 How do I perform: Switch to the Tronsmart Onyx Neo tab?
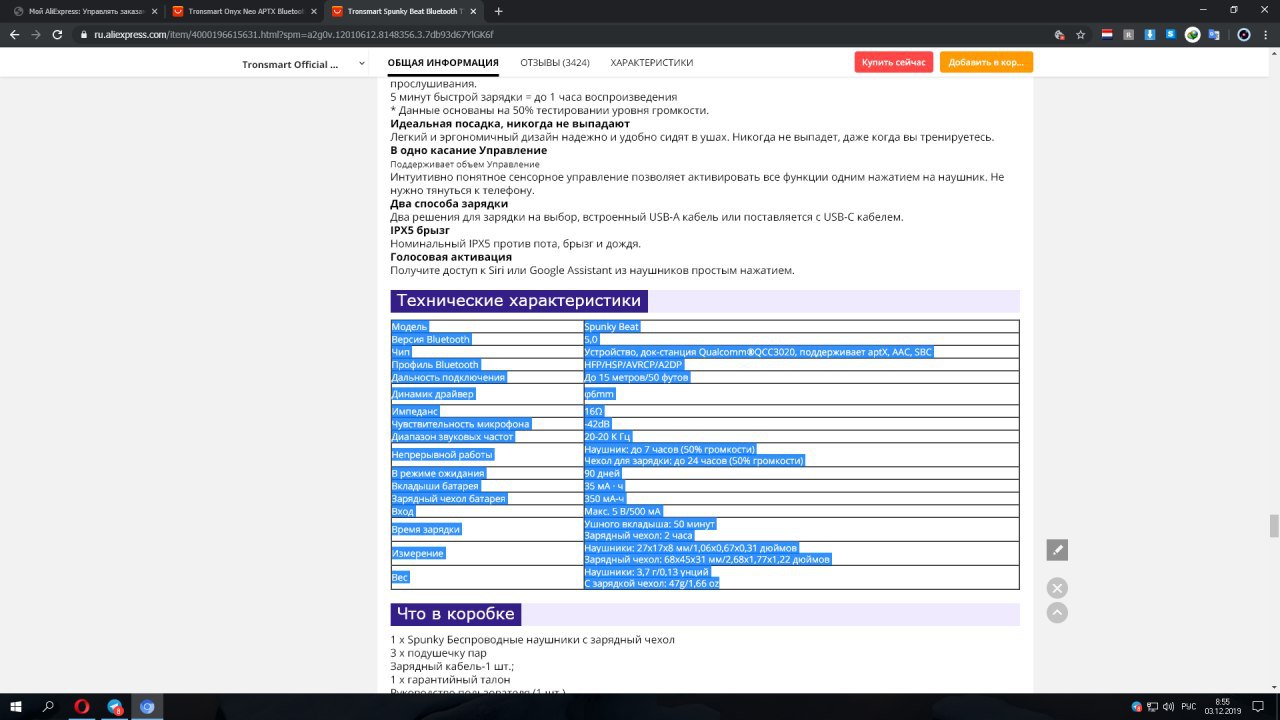[243, 11]
